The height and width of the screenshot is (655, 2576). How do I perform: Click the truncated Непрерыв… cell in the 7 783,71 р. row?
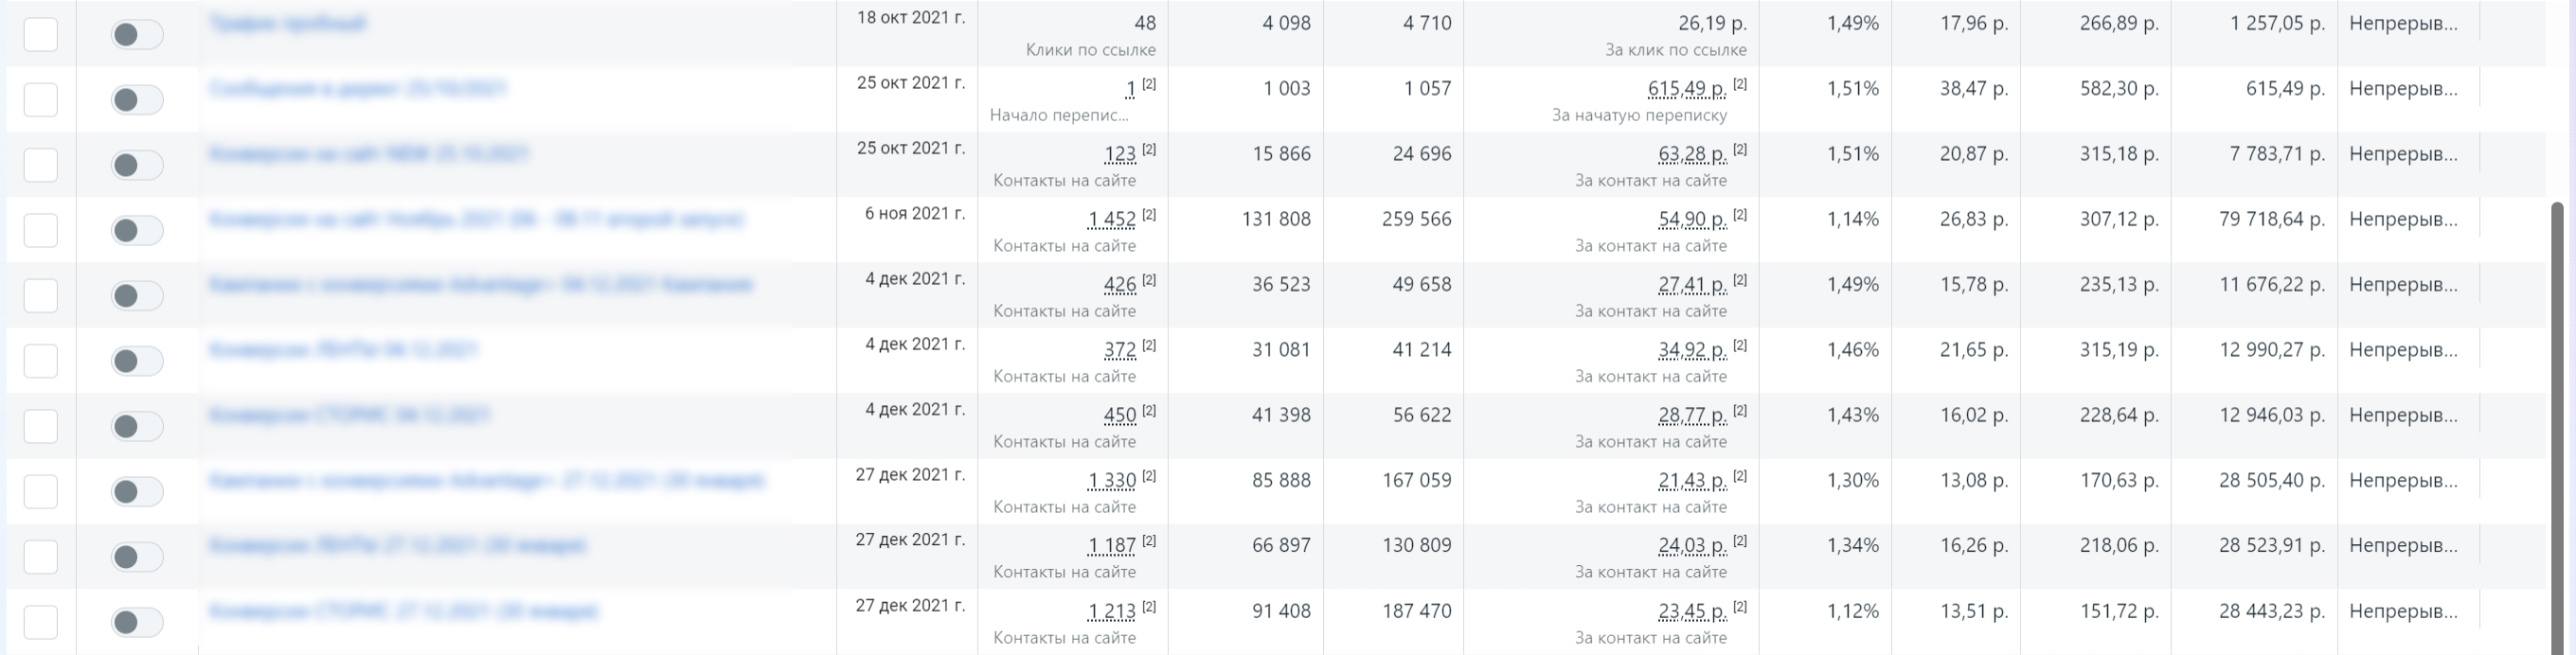[2403, 154]
